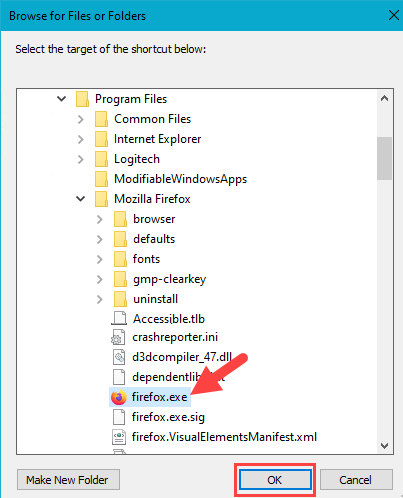Select the ModifiableWindowsApps folder name

[181, 179]
